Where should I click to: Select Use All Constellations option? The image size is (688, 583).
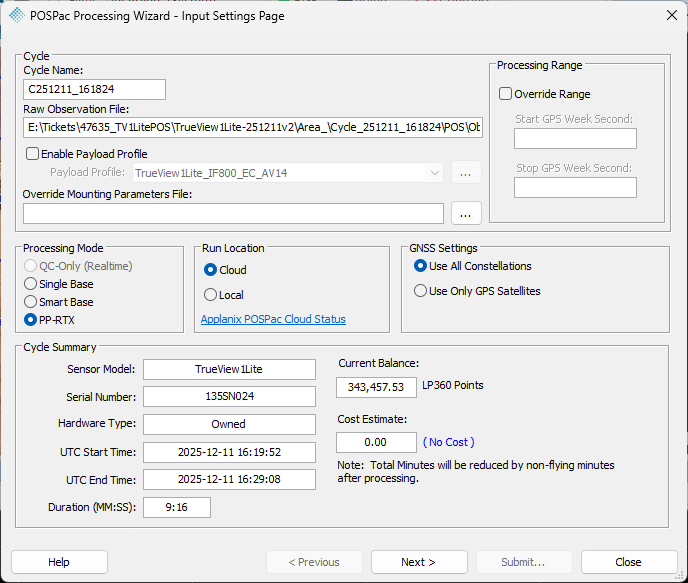pos(420,266)
